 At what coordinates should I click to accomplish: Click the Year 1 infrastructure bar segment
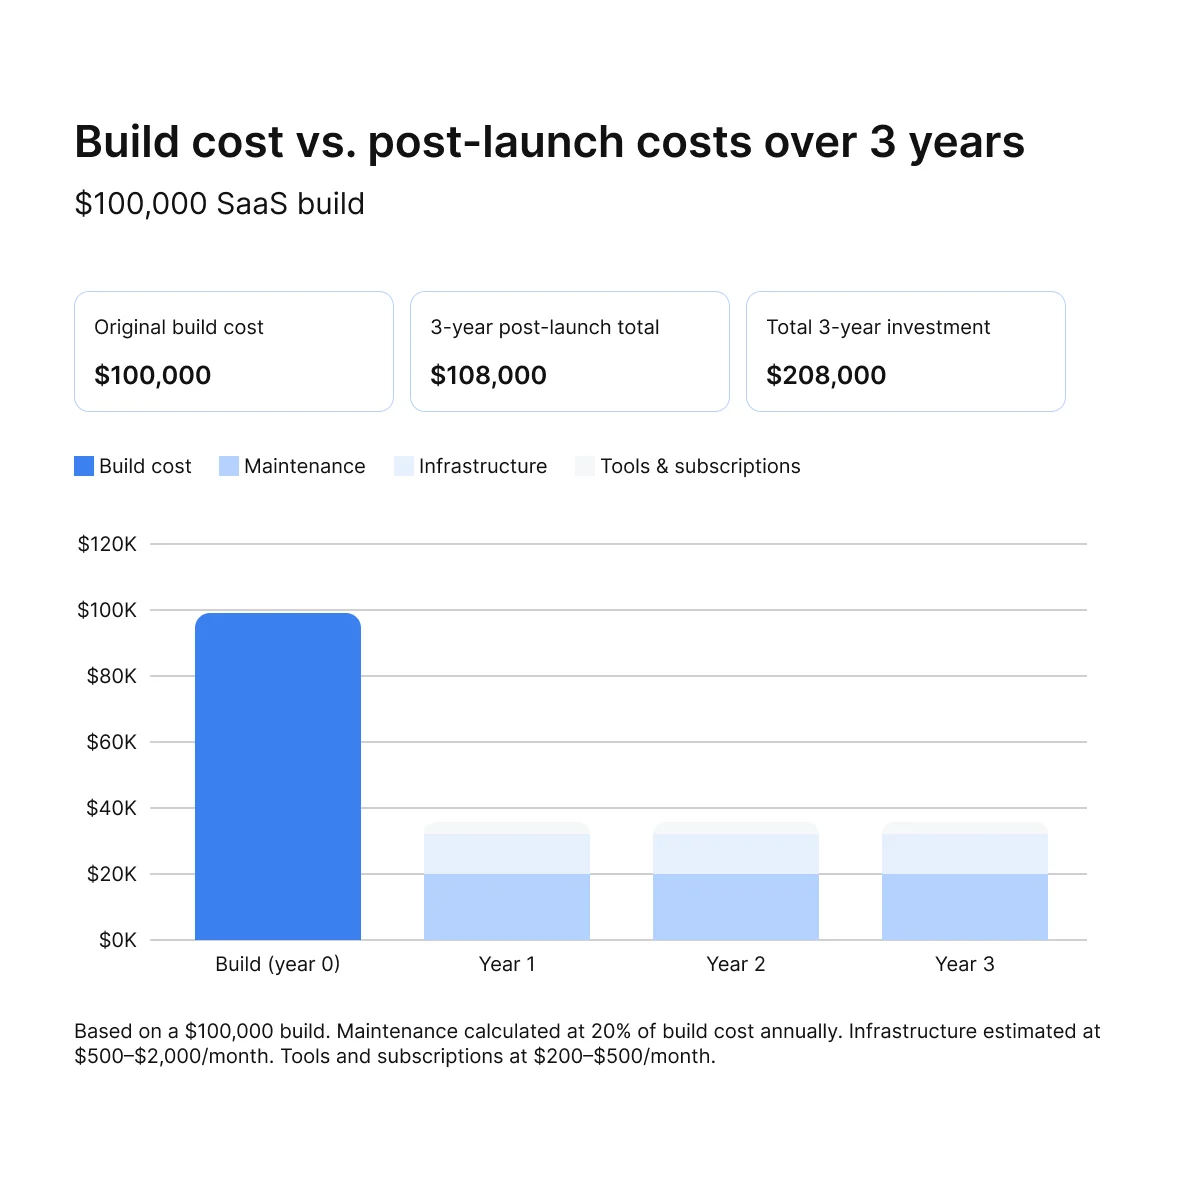[507, 854]
